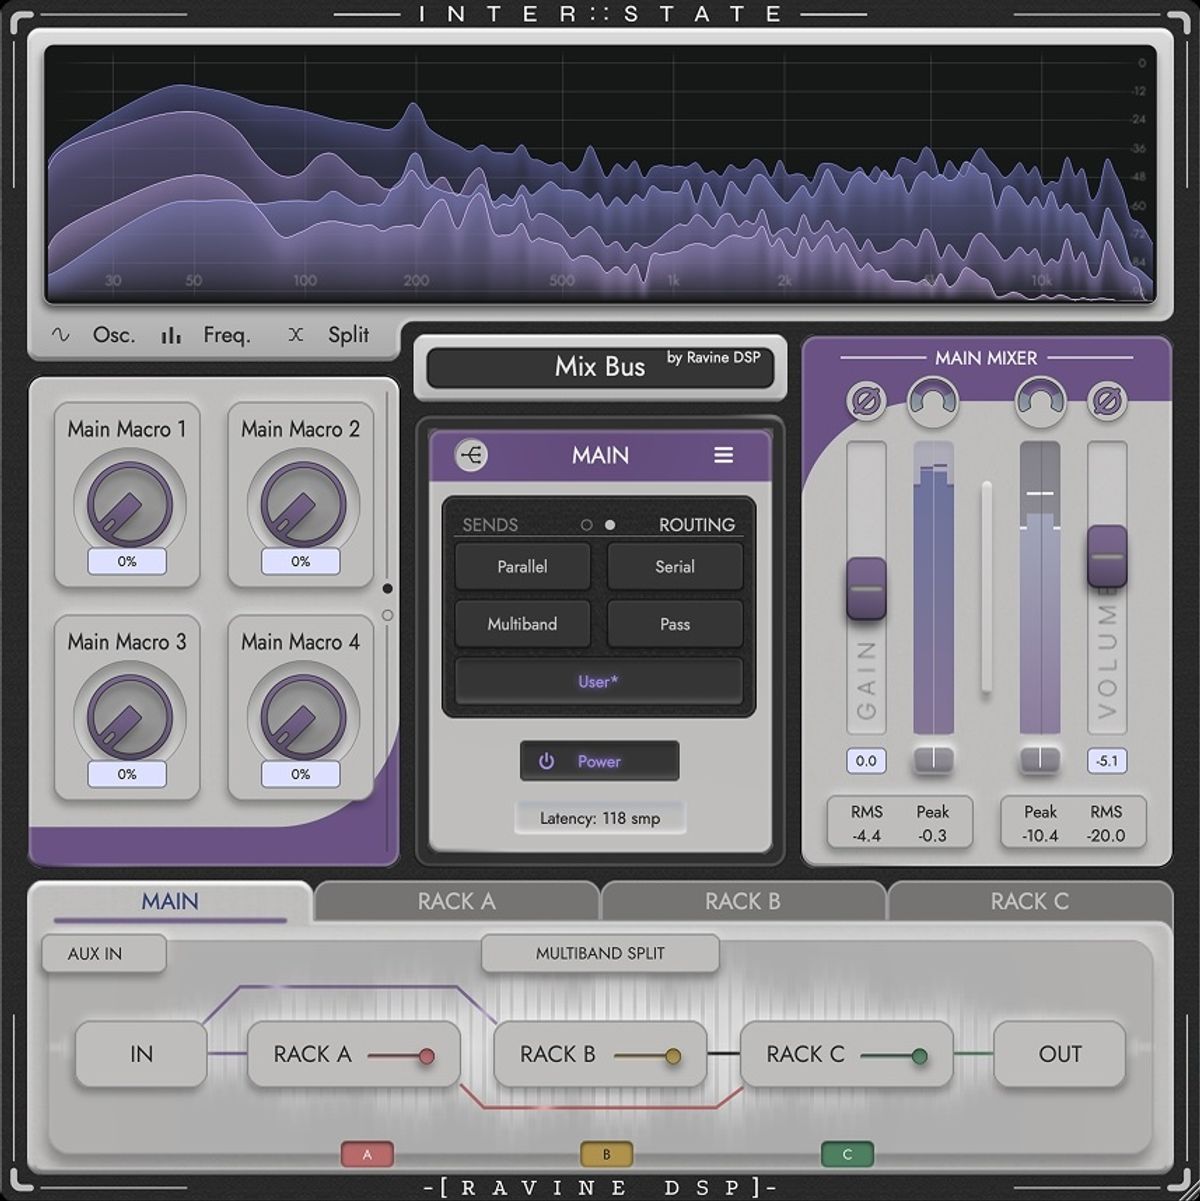
Task: Toggle output phase invert icon above VOLUME
Action: pyautogui.click(x=1106, y=402)
